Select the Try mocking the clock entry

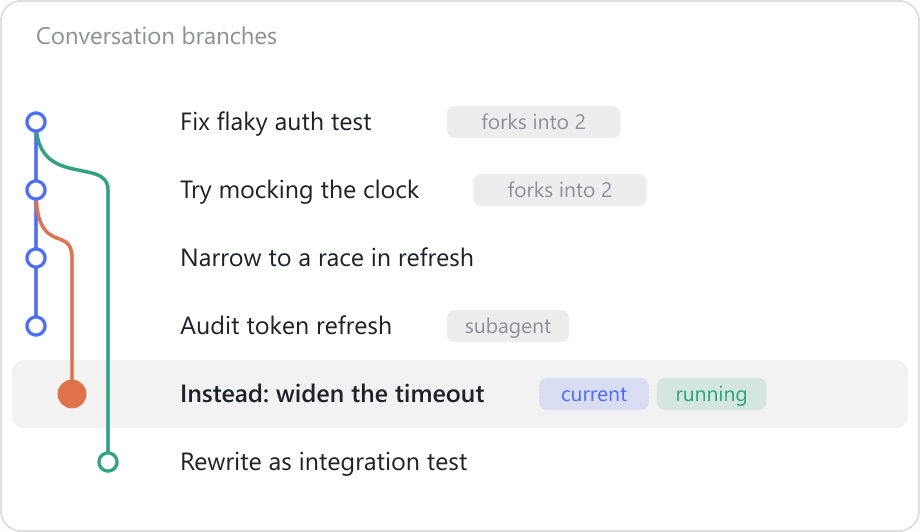point(299,190)
